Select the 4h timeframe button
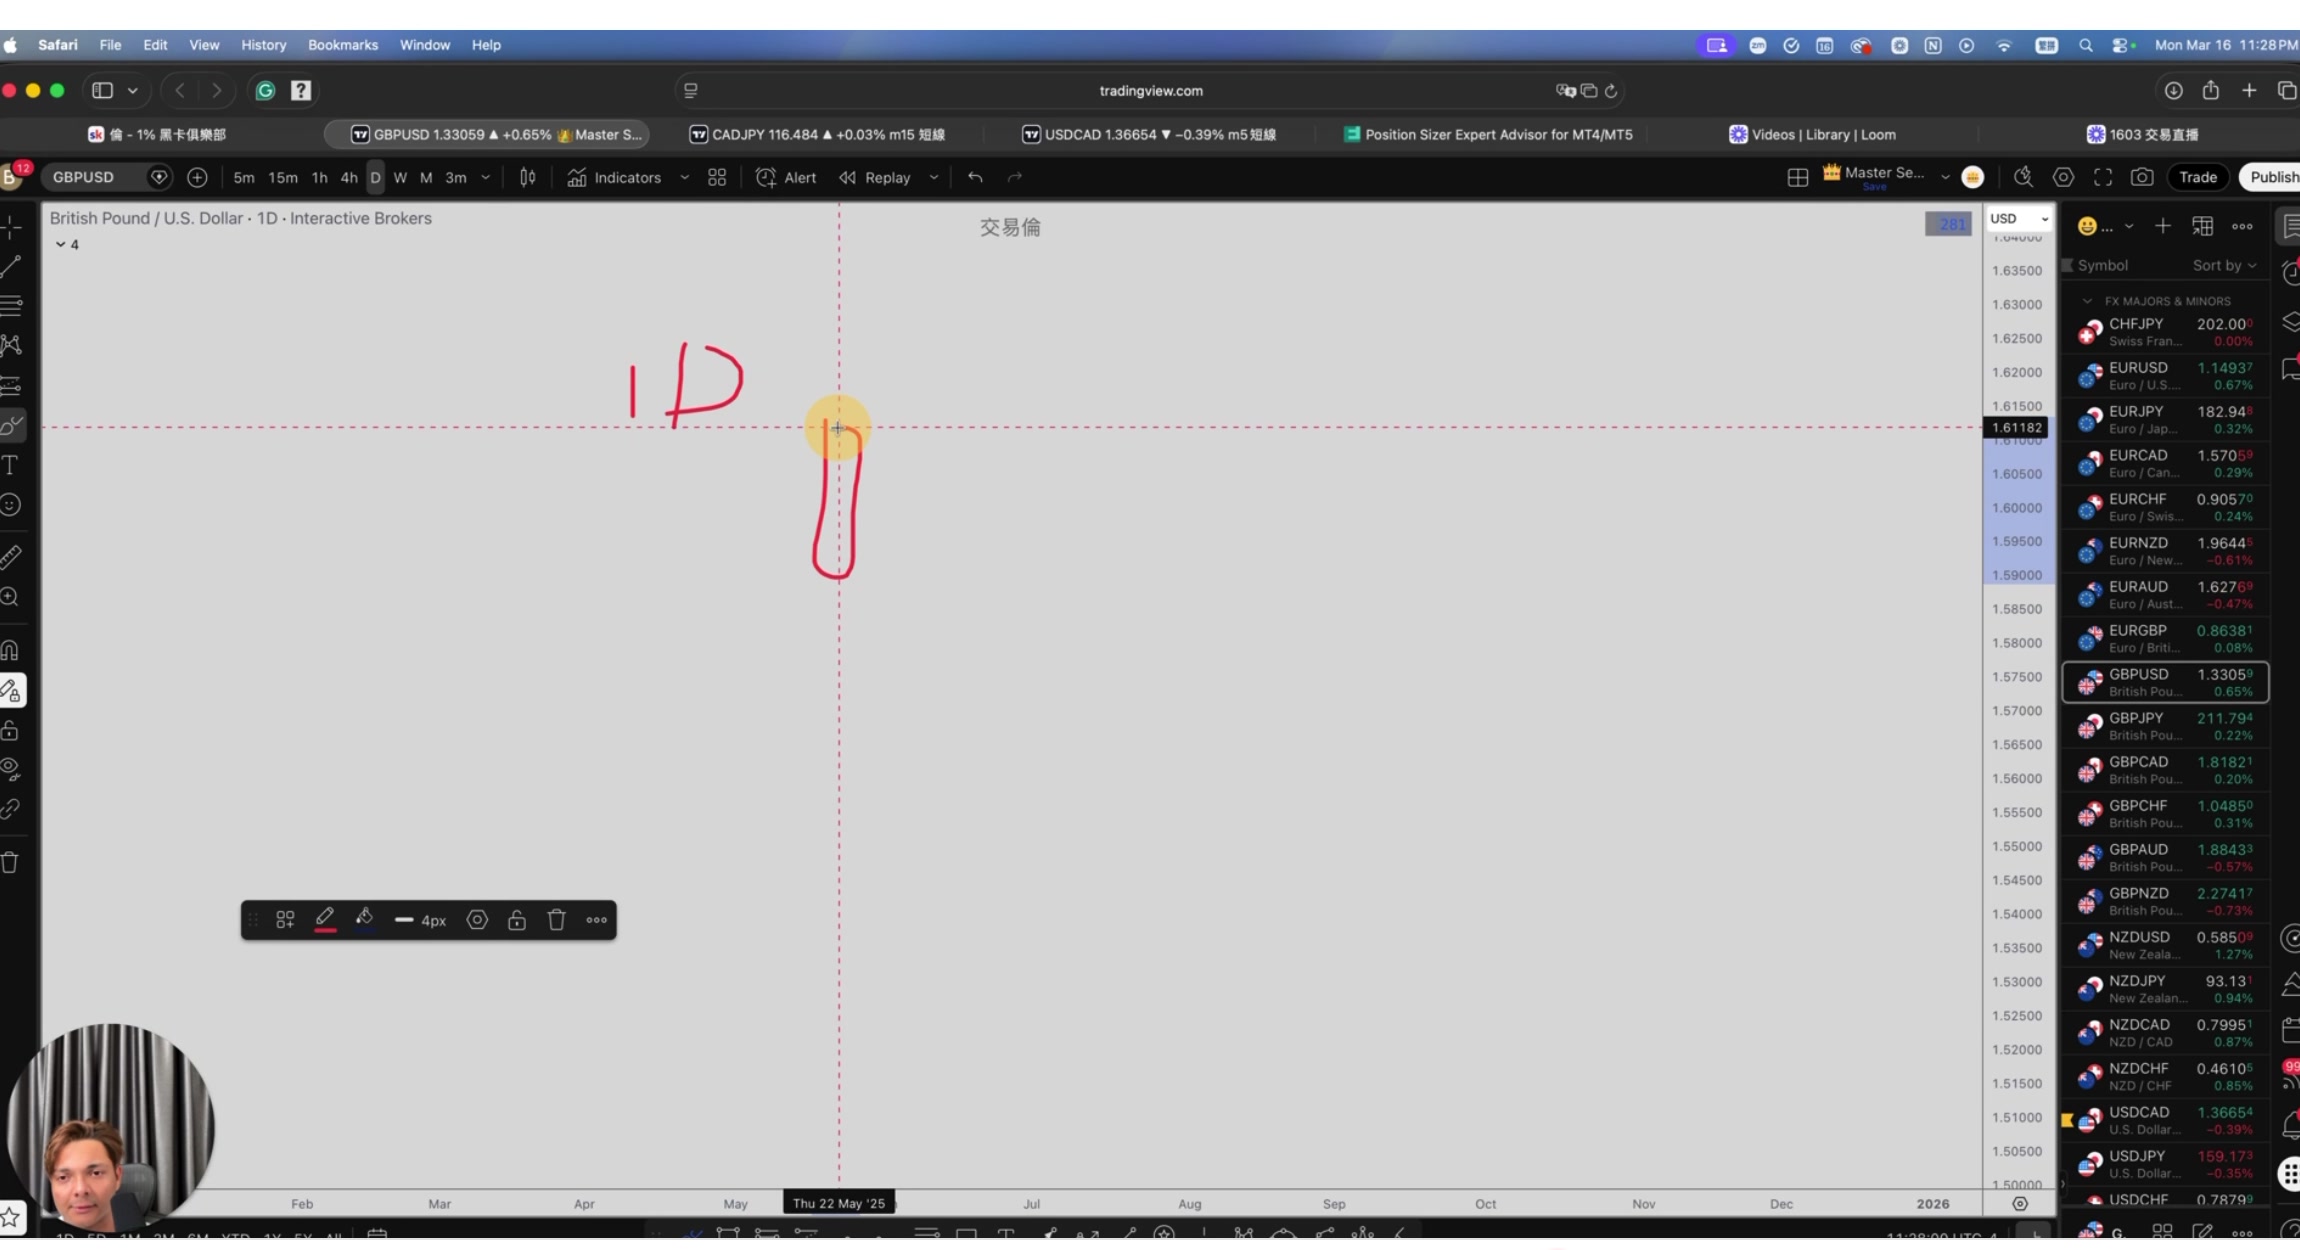Viewport: 2300px width, 1250px height. (x=348, y=177)
